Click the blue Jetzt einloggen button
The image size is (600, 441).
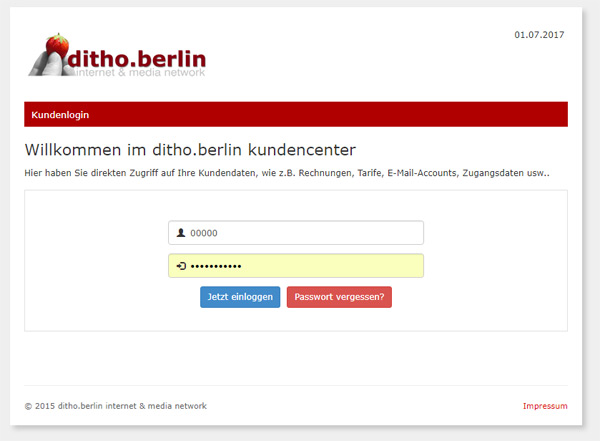(x=240, y=297)
